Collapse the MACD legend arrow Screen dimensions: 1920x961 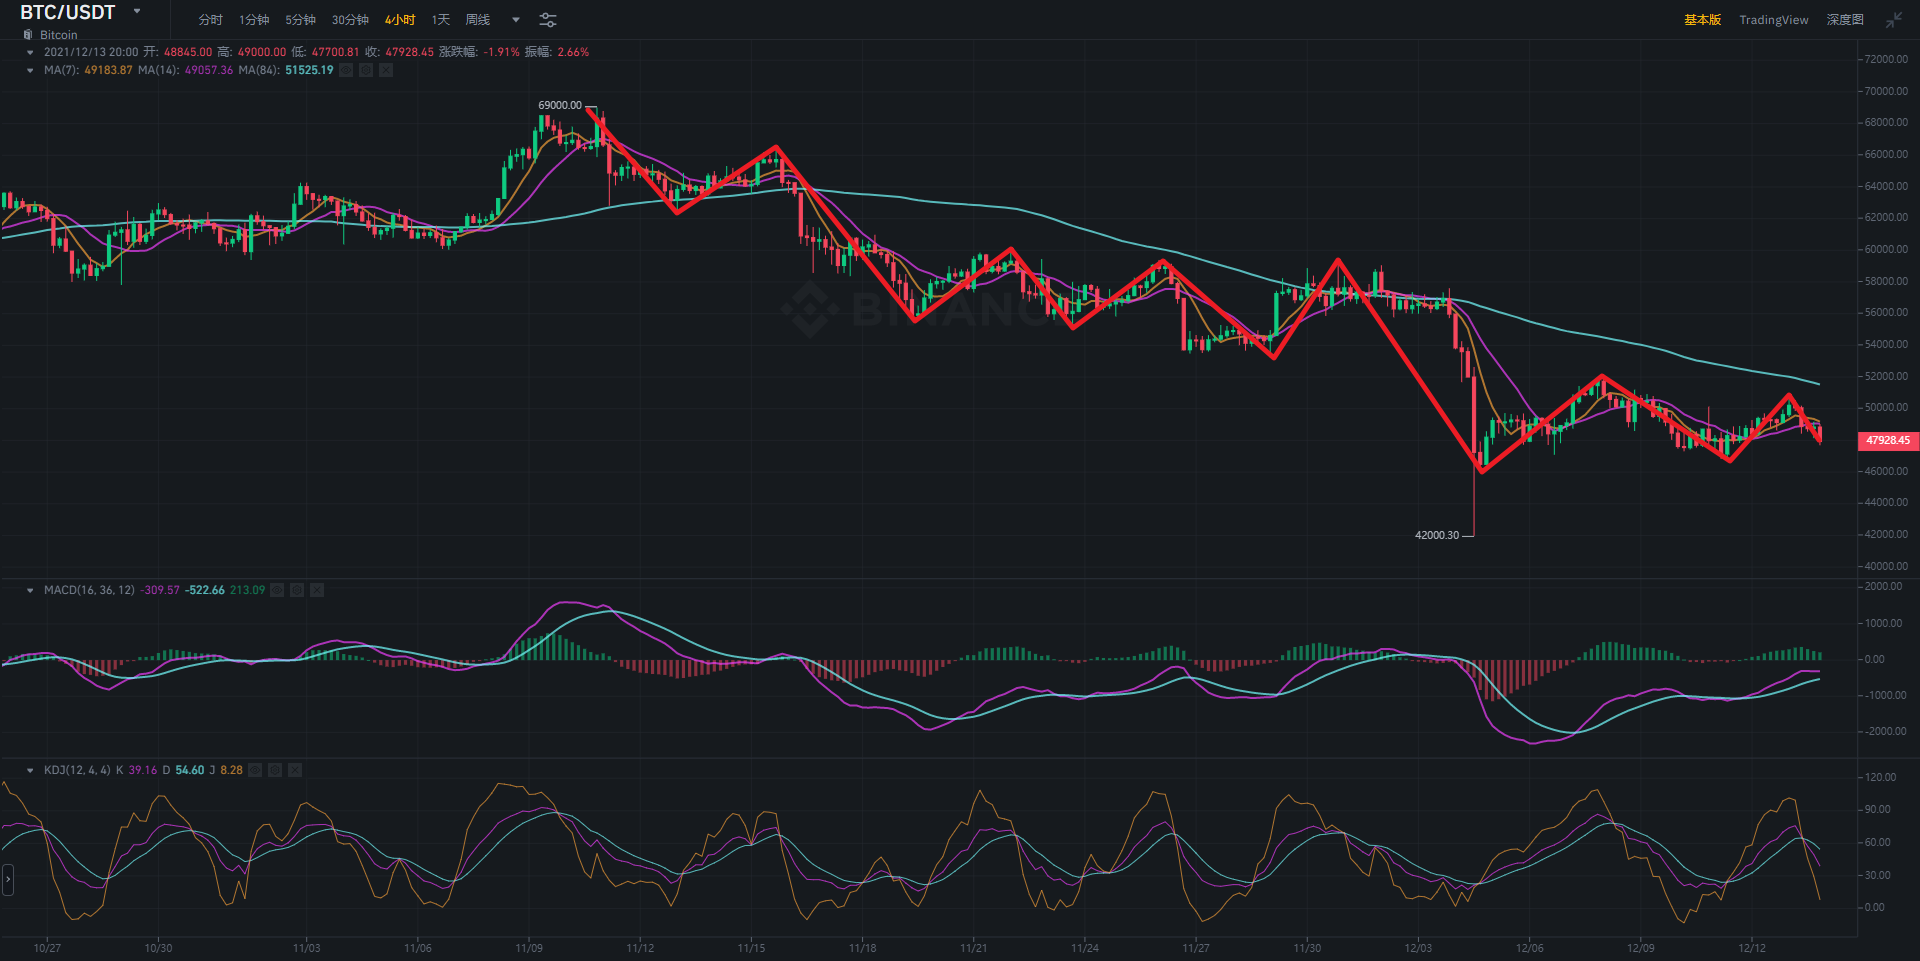coord(30,590)
